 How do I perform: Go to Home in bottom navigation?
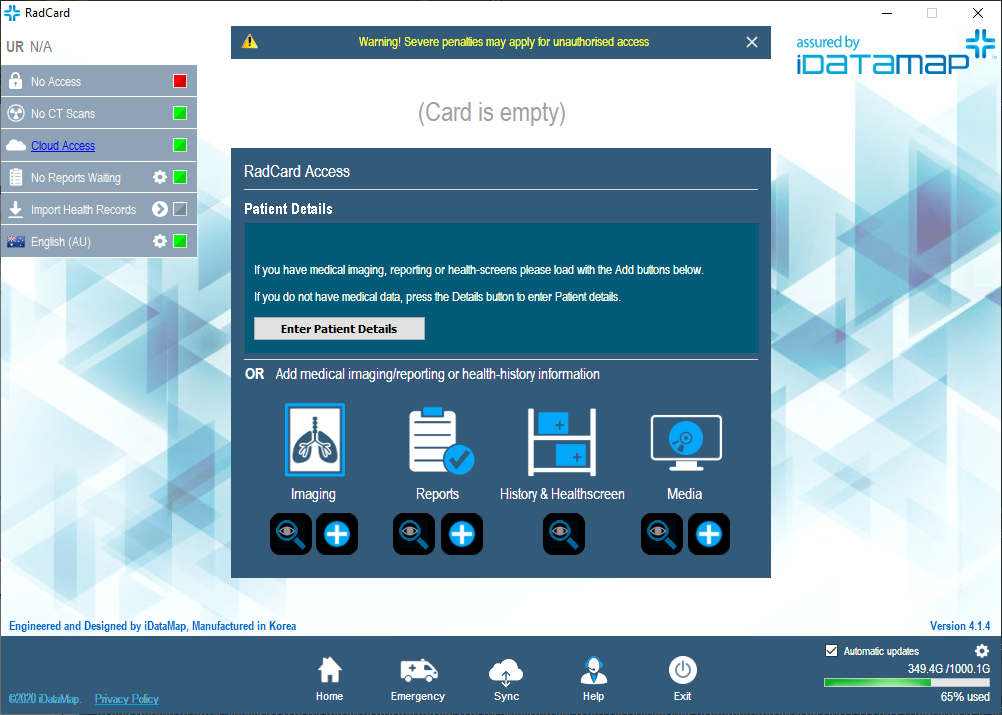(x=329, y=680)
